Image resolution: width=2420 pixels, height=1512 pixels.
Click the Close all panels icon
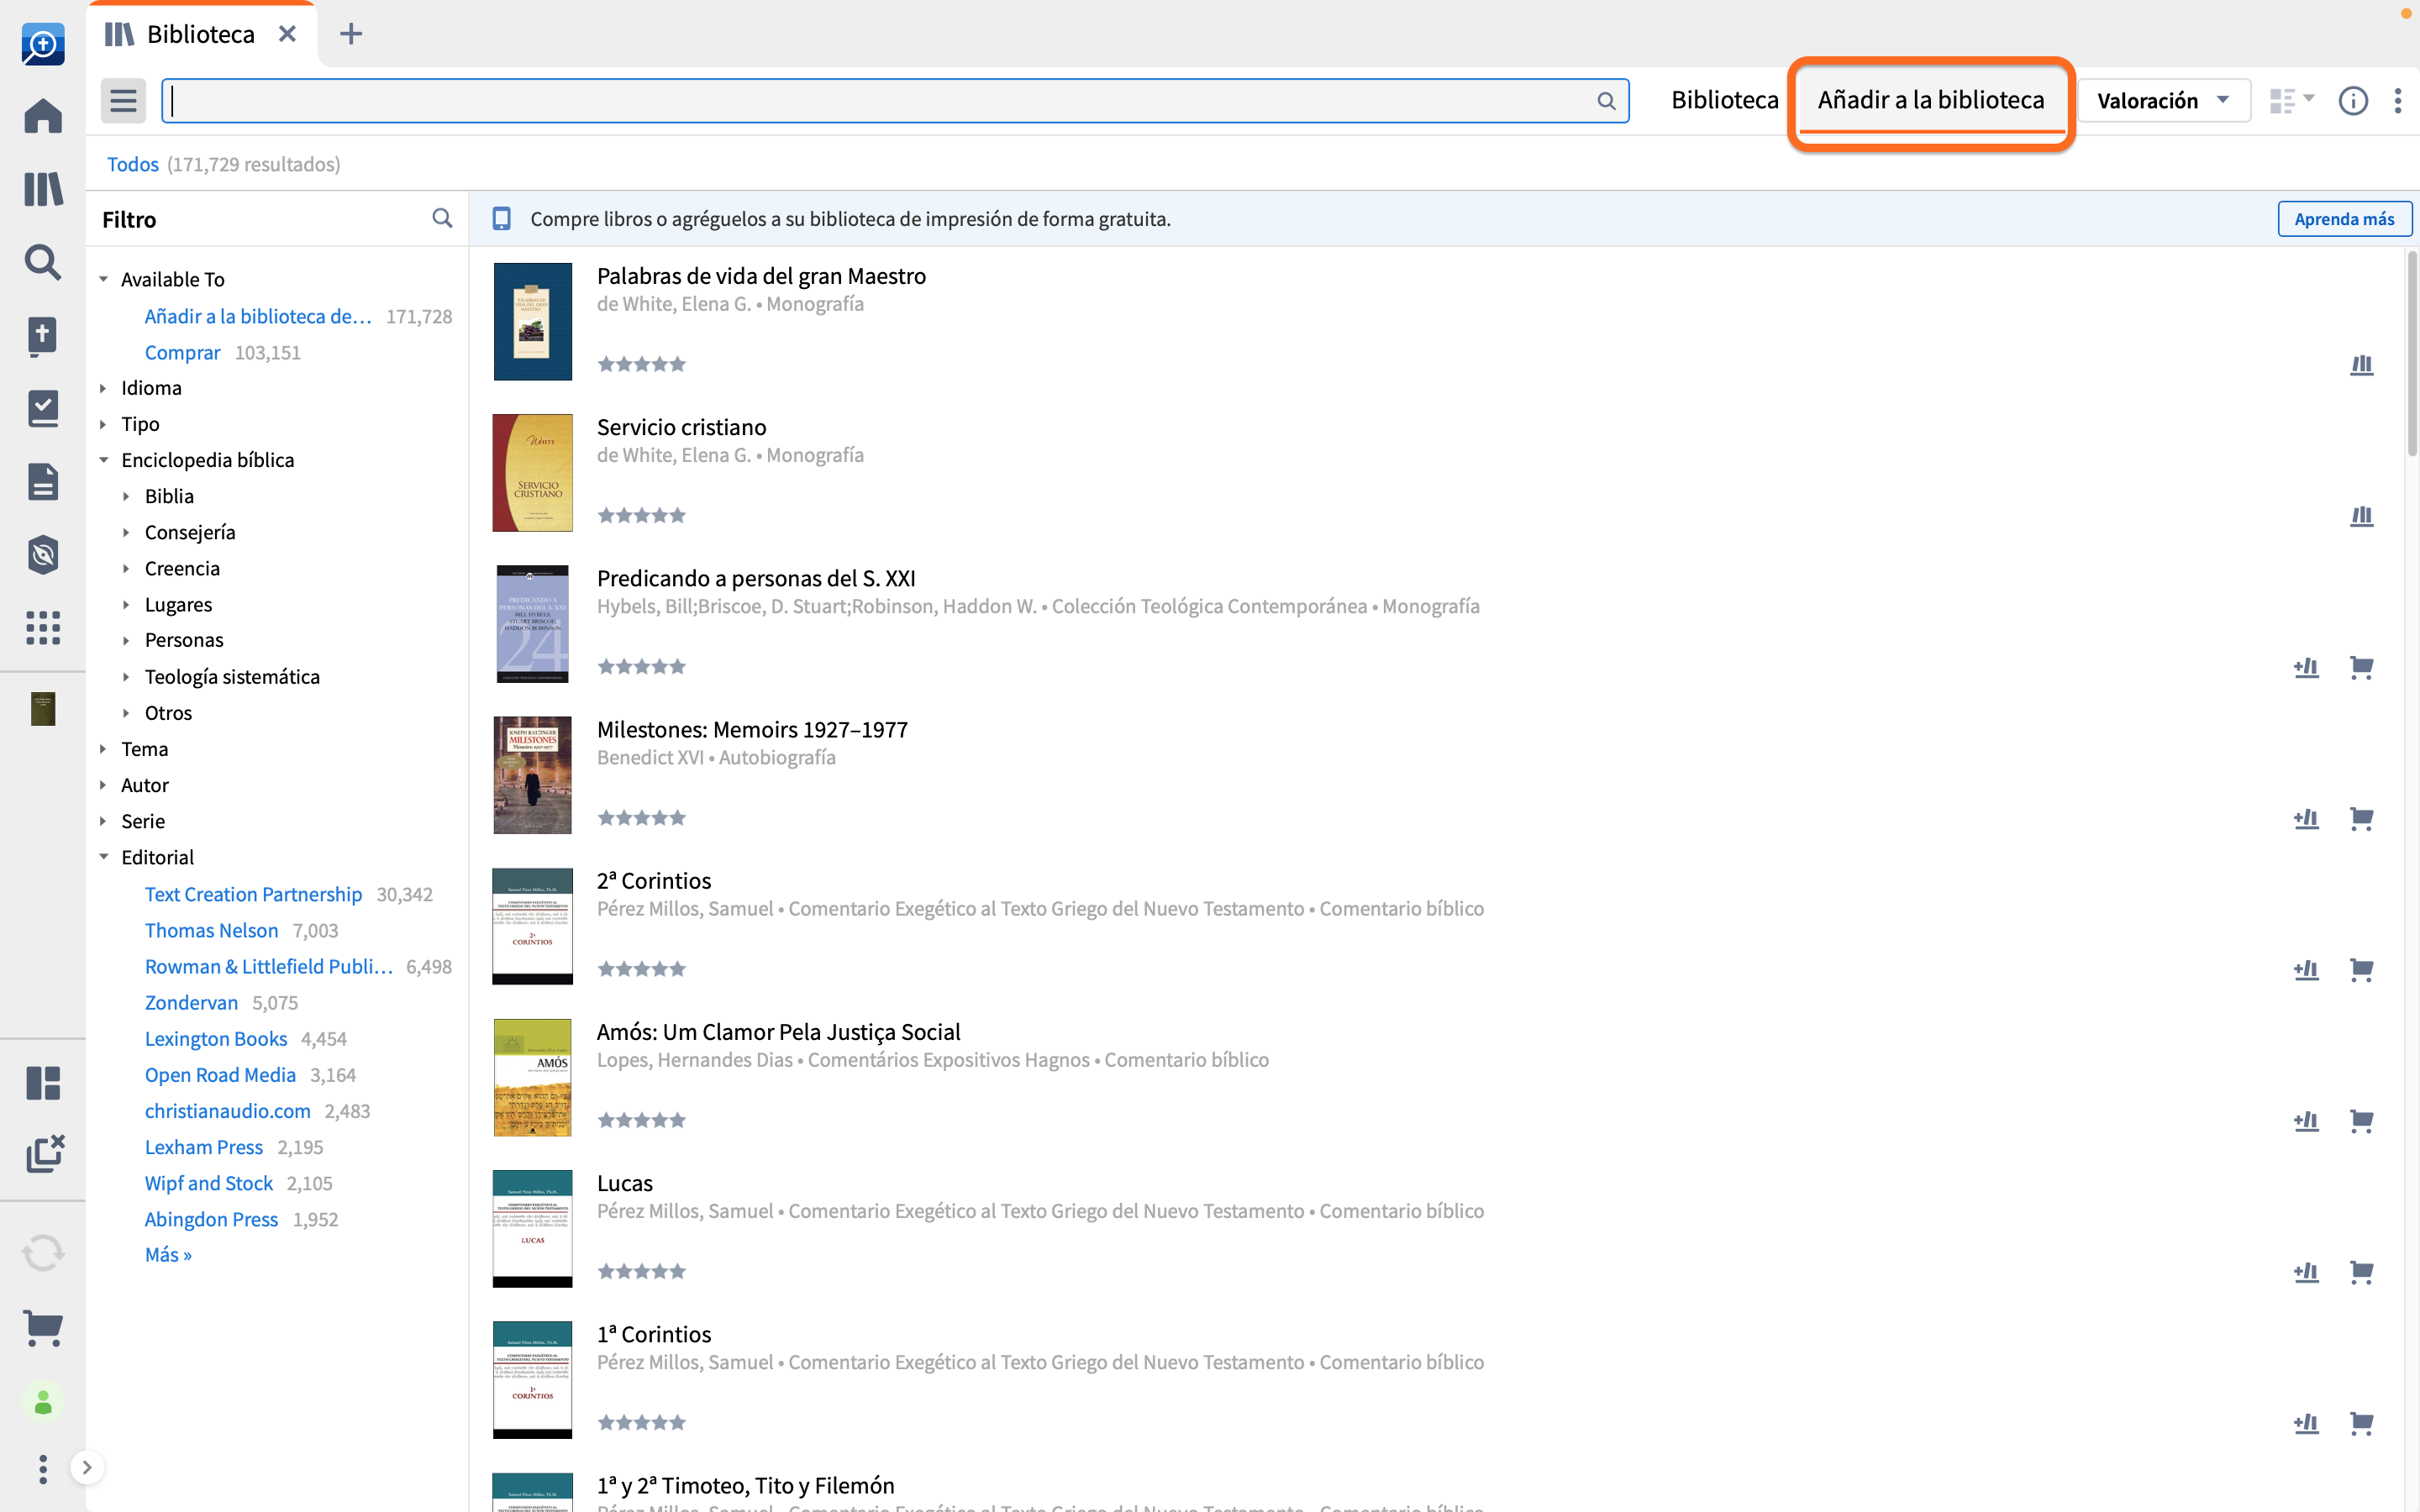(45, 1154)
